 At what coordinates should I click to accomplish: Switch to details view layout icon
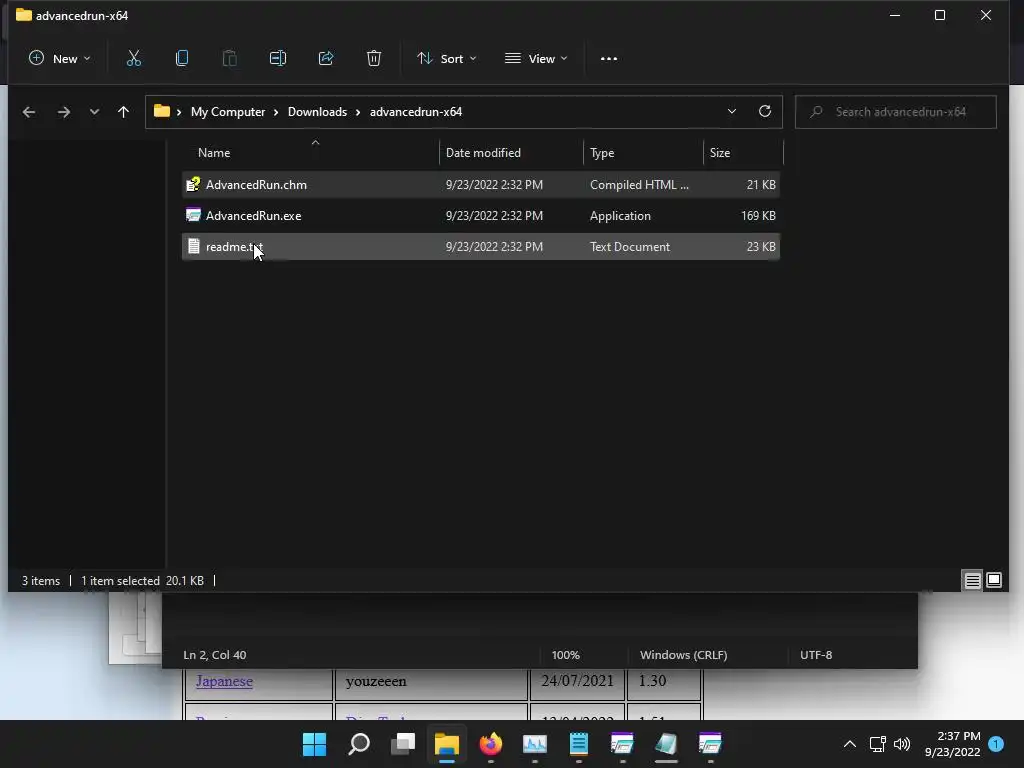point(972,580)
